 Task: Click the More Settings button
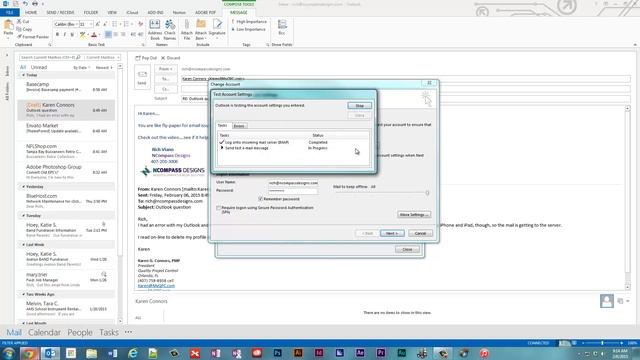coord(413,215)
